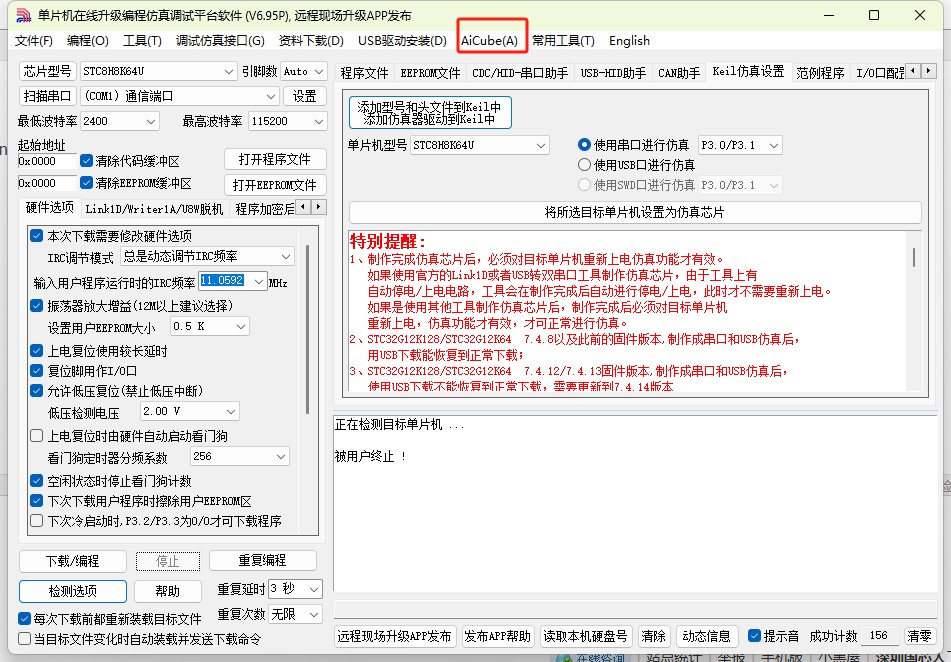Toggle 清除代码缓冲区 checkbox
951x662 pixels.
86,161
